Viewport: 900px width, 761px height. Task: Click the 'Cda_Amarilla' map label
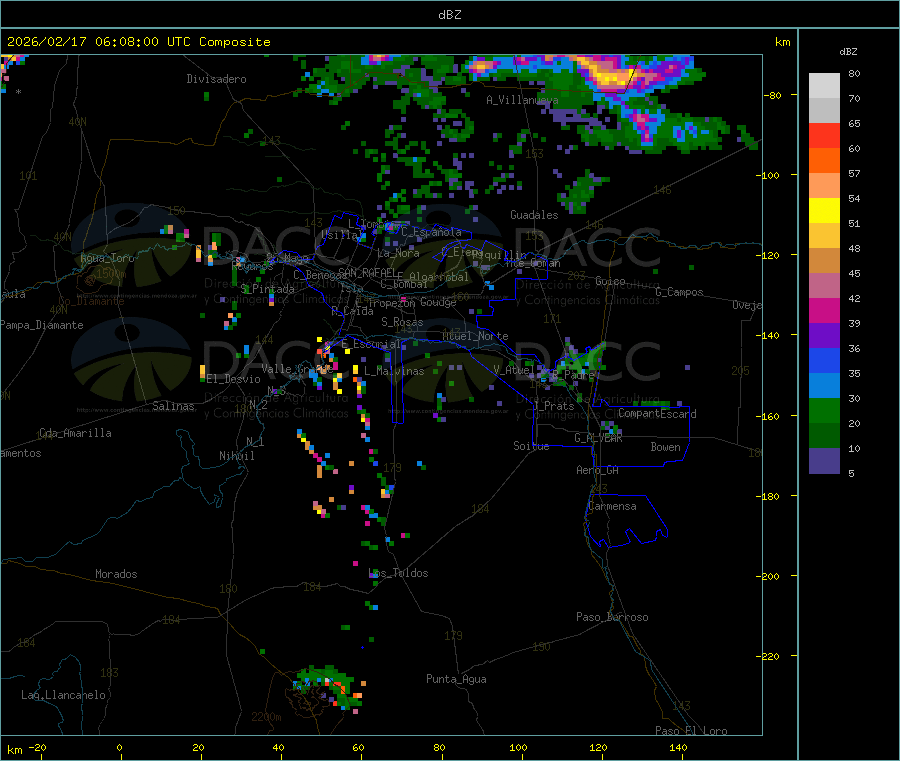(x=75, y=433)
